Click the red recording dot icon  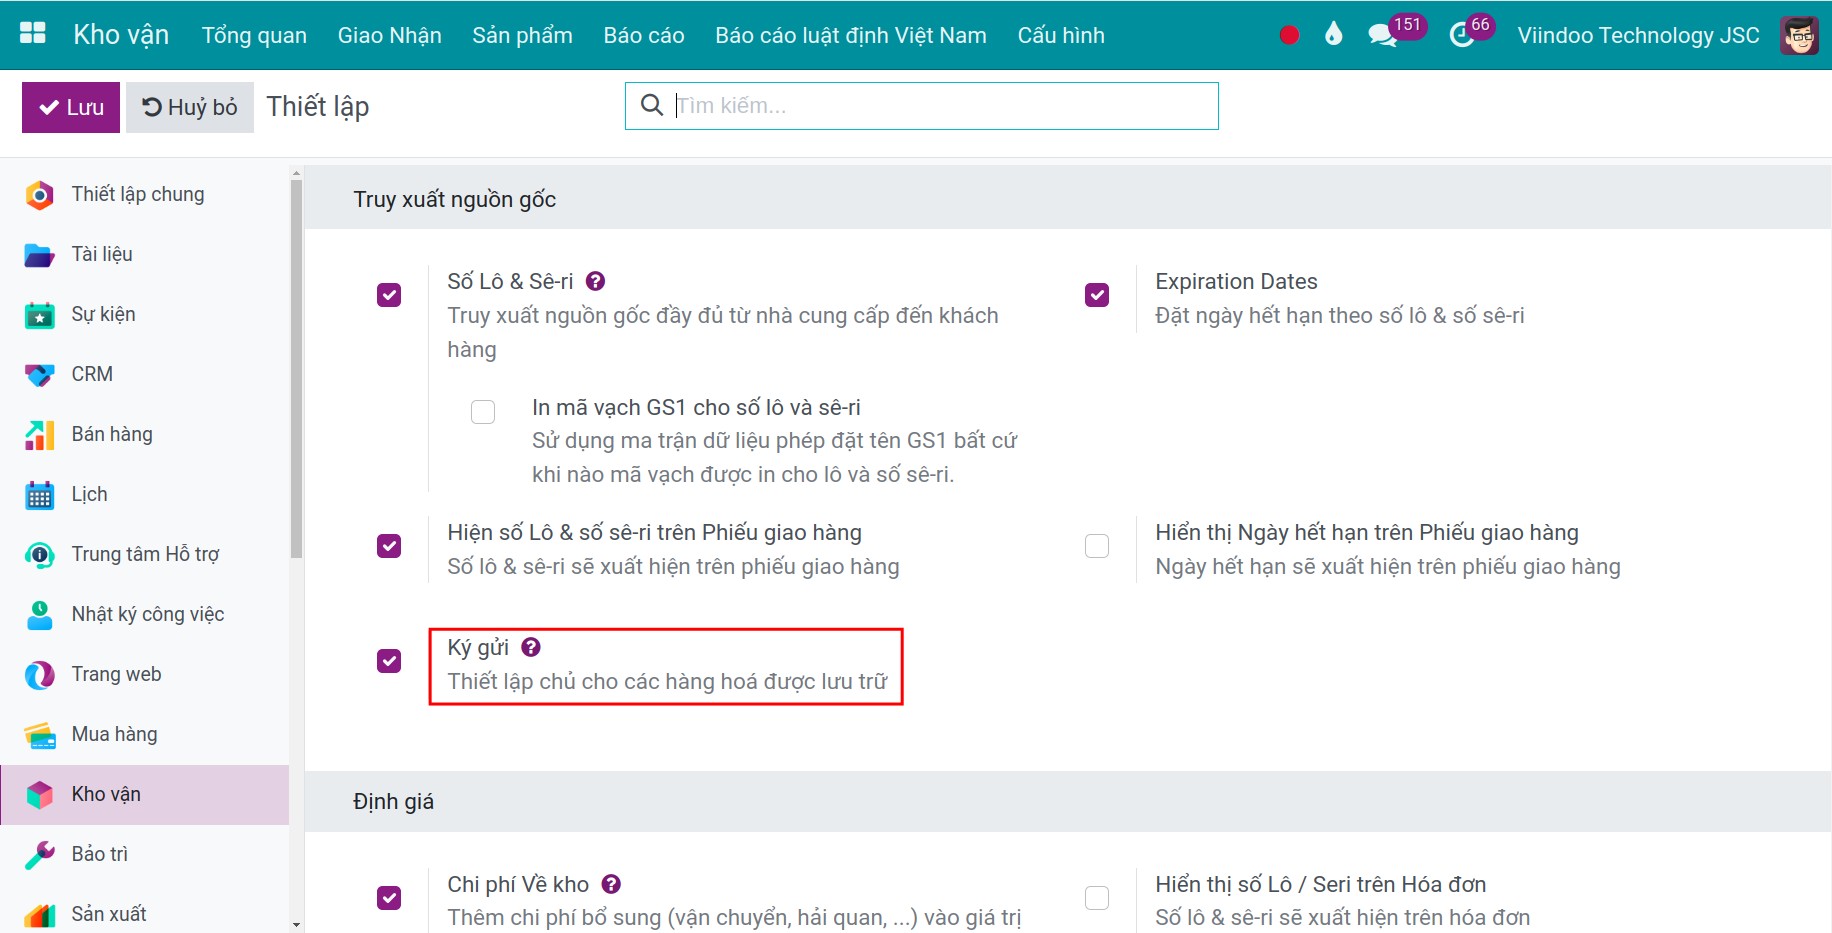1289,35
